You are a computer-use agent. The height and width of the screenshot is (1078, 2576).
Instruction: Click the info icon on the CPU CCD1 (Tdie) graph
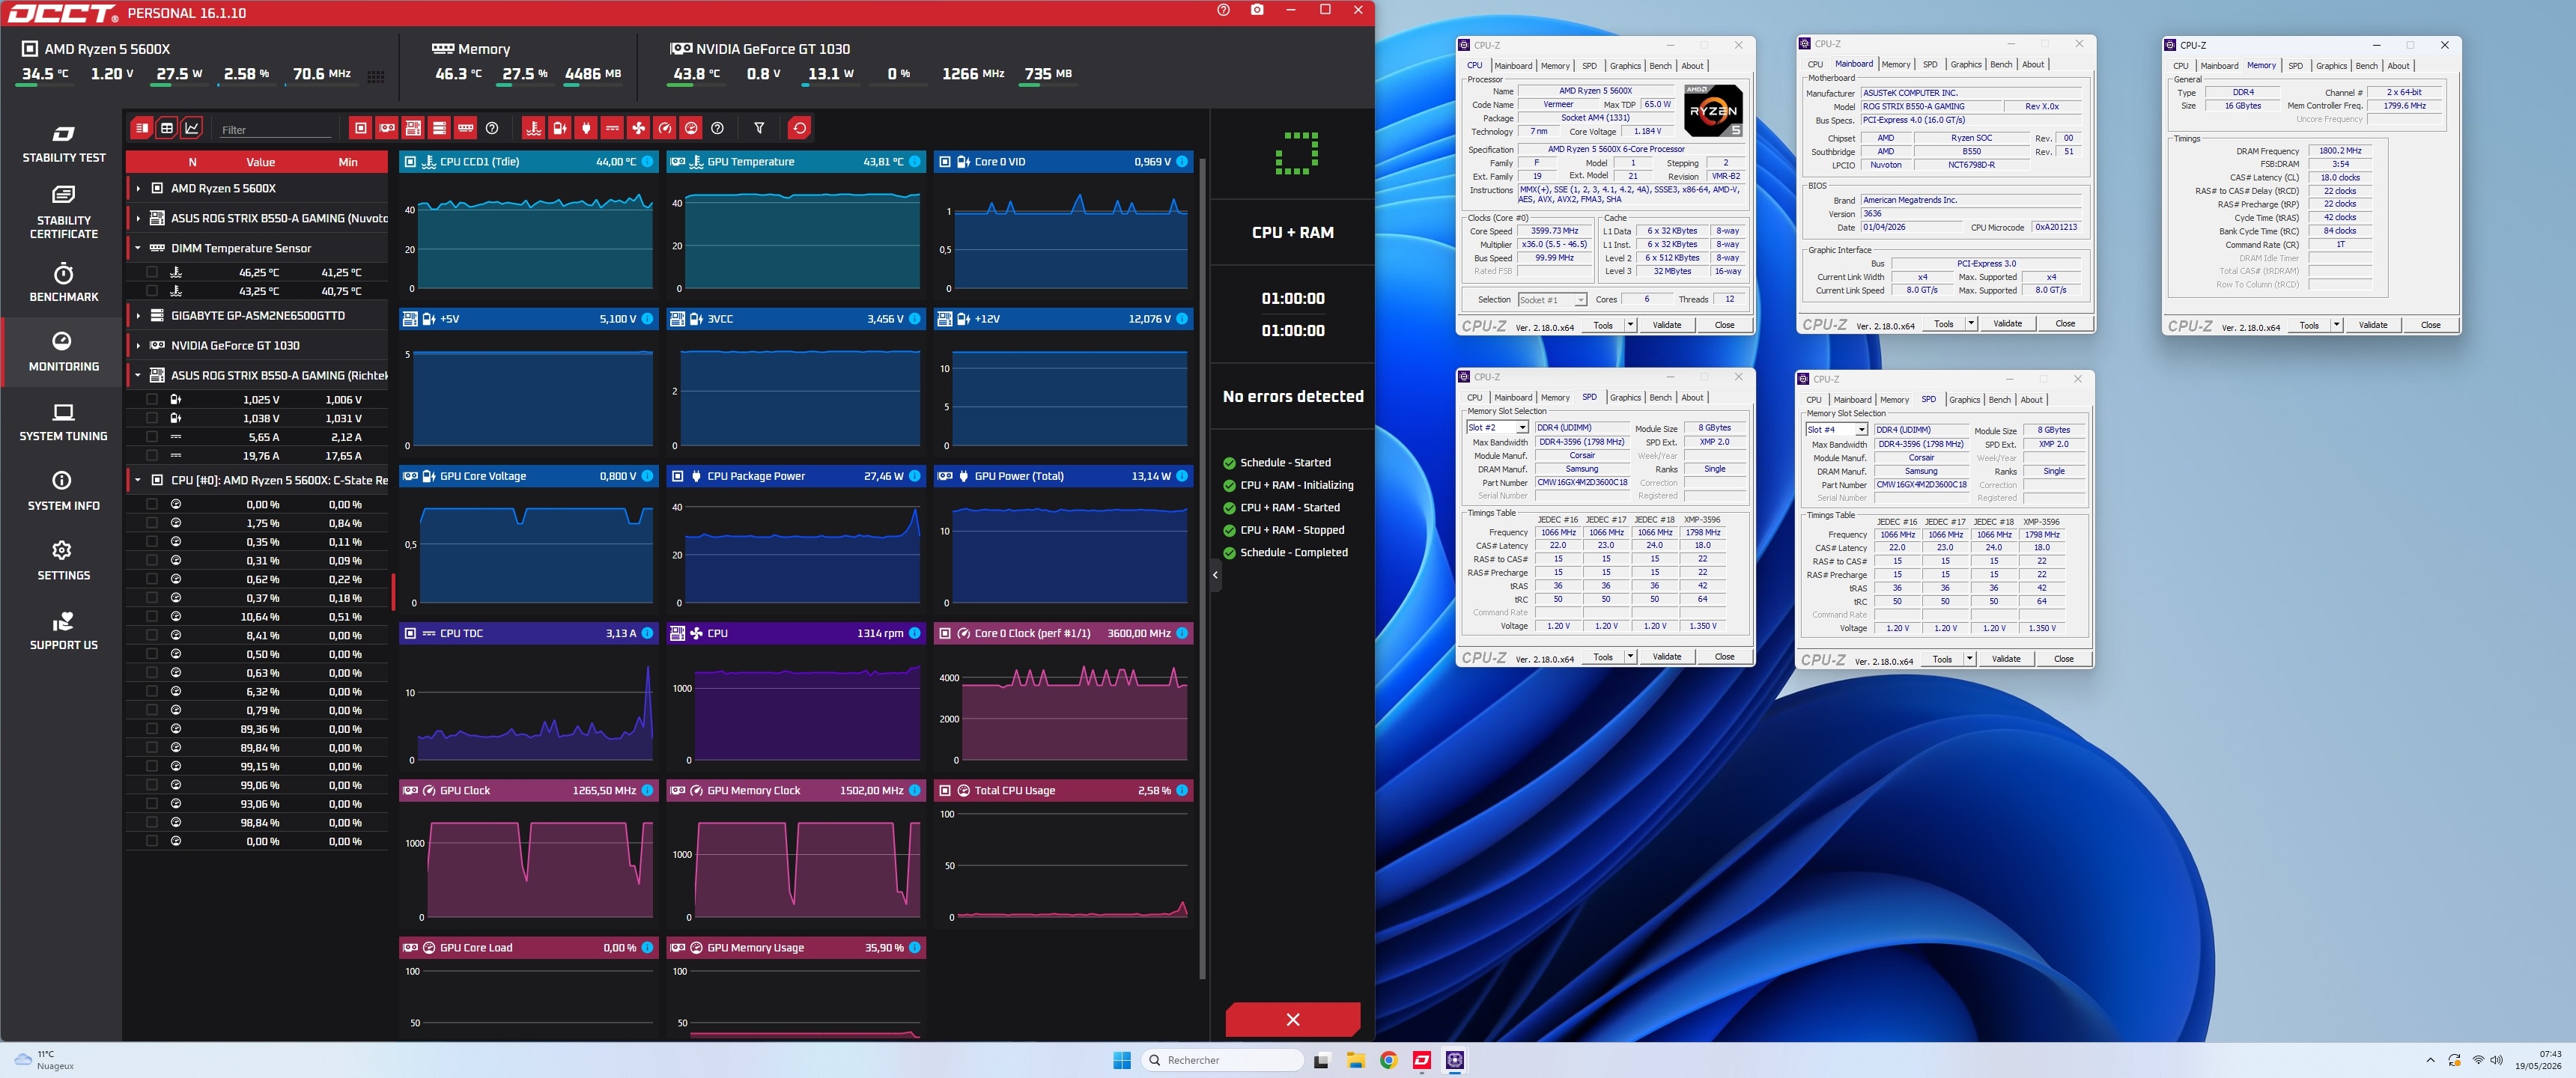pyautogui.click(x=647, y=161)
